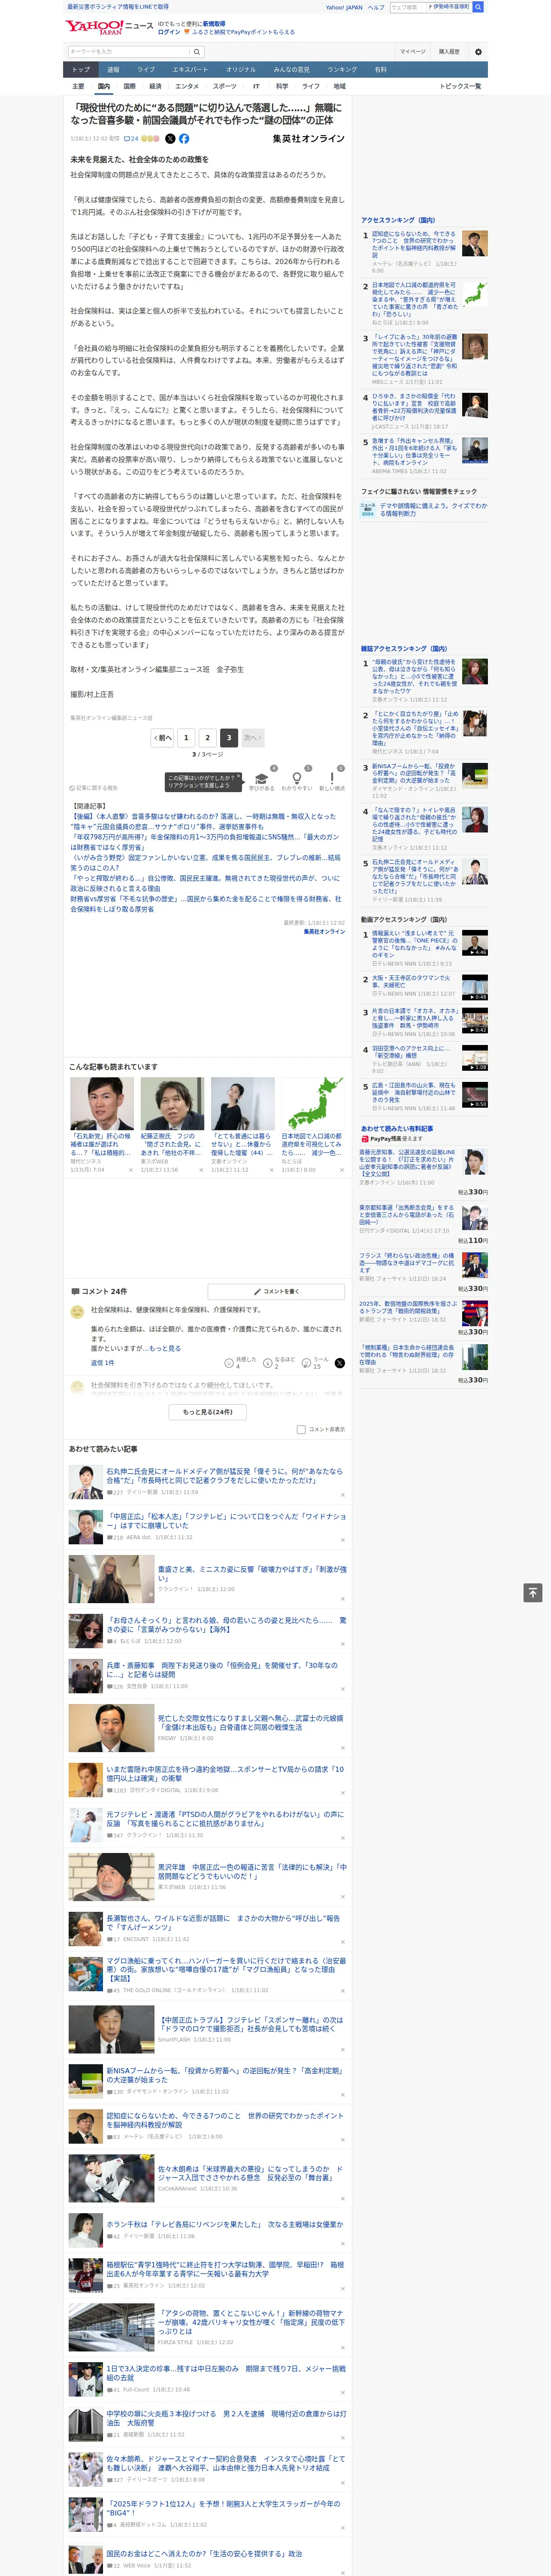Open マイページ link
The image size is (551, 2576).
pyautogui.click(x=413, y=52)
